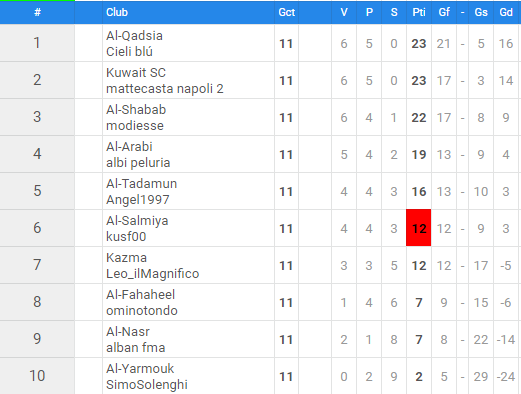Screen dimensions: 521x394
Task: Click the # ranking column header
Action: [x=37, y=12]
